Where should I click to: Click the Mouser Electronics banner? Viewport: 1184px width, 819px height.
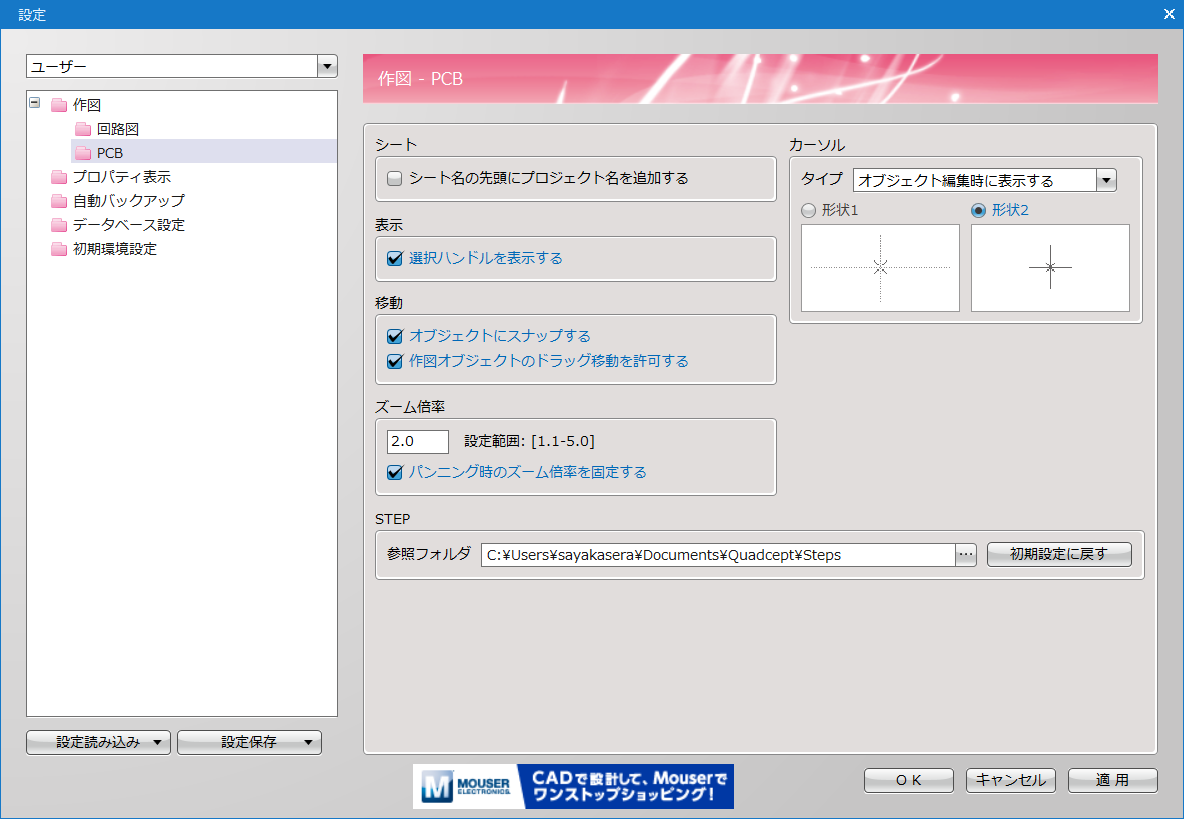573,787
